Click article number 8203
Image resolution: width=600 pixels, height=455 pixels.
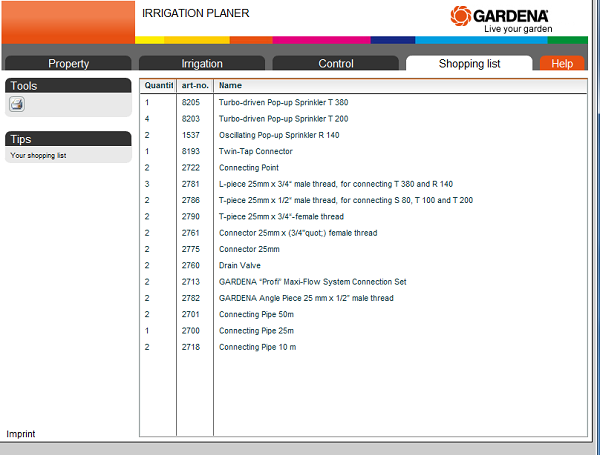(191, 119)
